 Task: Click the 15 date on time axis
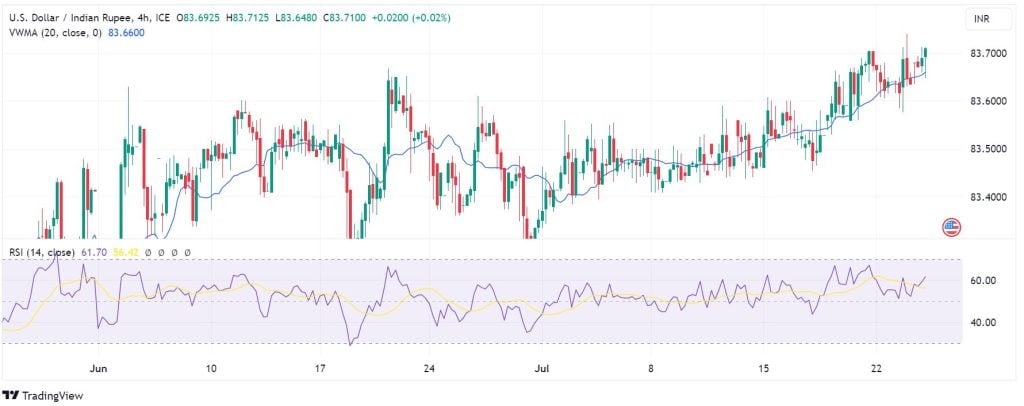765,368
